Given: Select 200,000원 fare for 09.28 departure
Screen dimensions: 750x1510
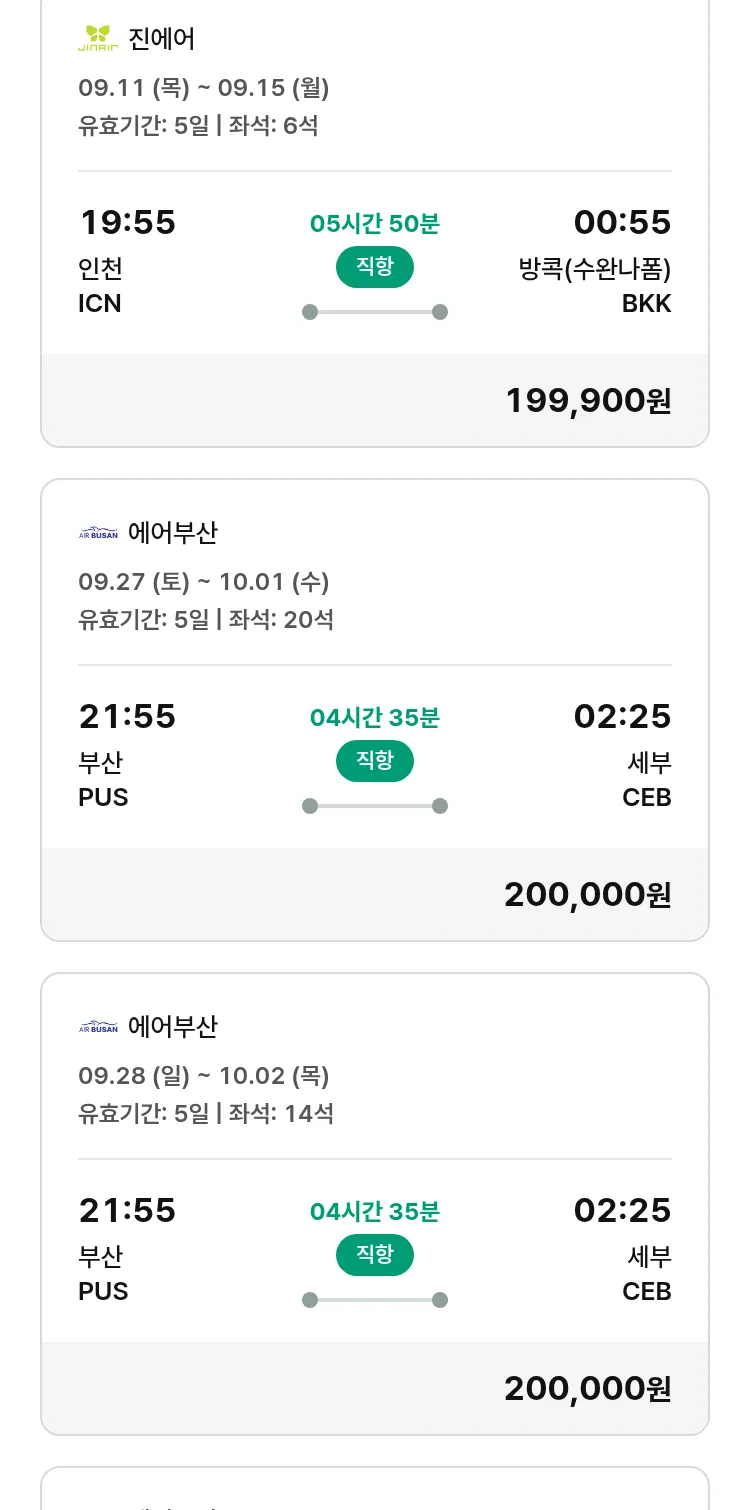Looking at the screenshot, I should pos(588,1389).
